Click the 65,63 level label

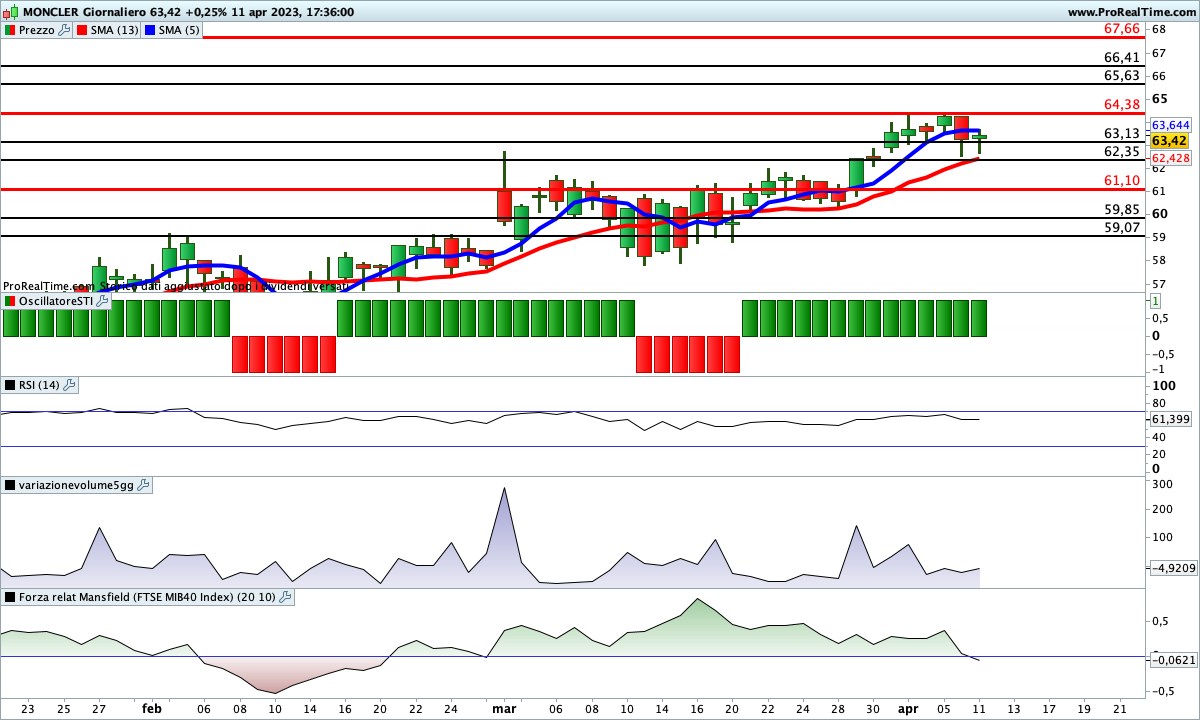1122,75
